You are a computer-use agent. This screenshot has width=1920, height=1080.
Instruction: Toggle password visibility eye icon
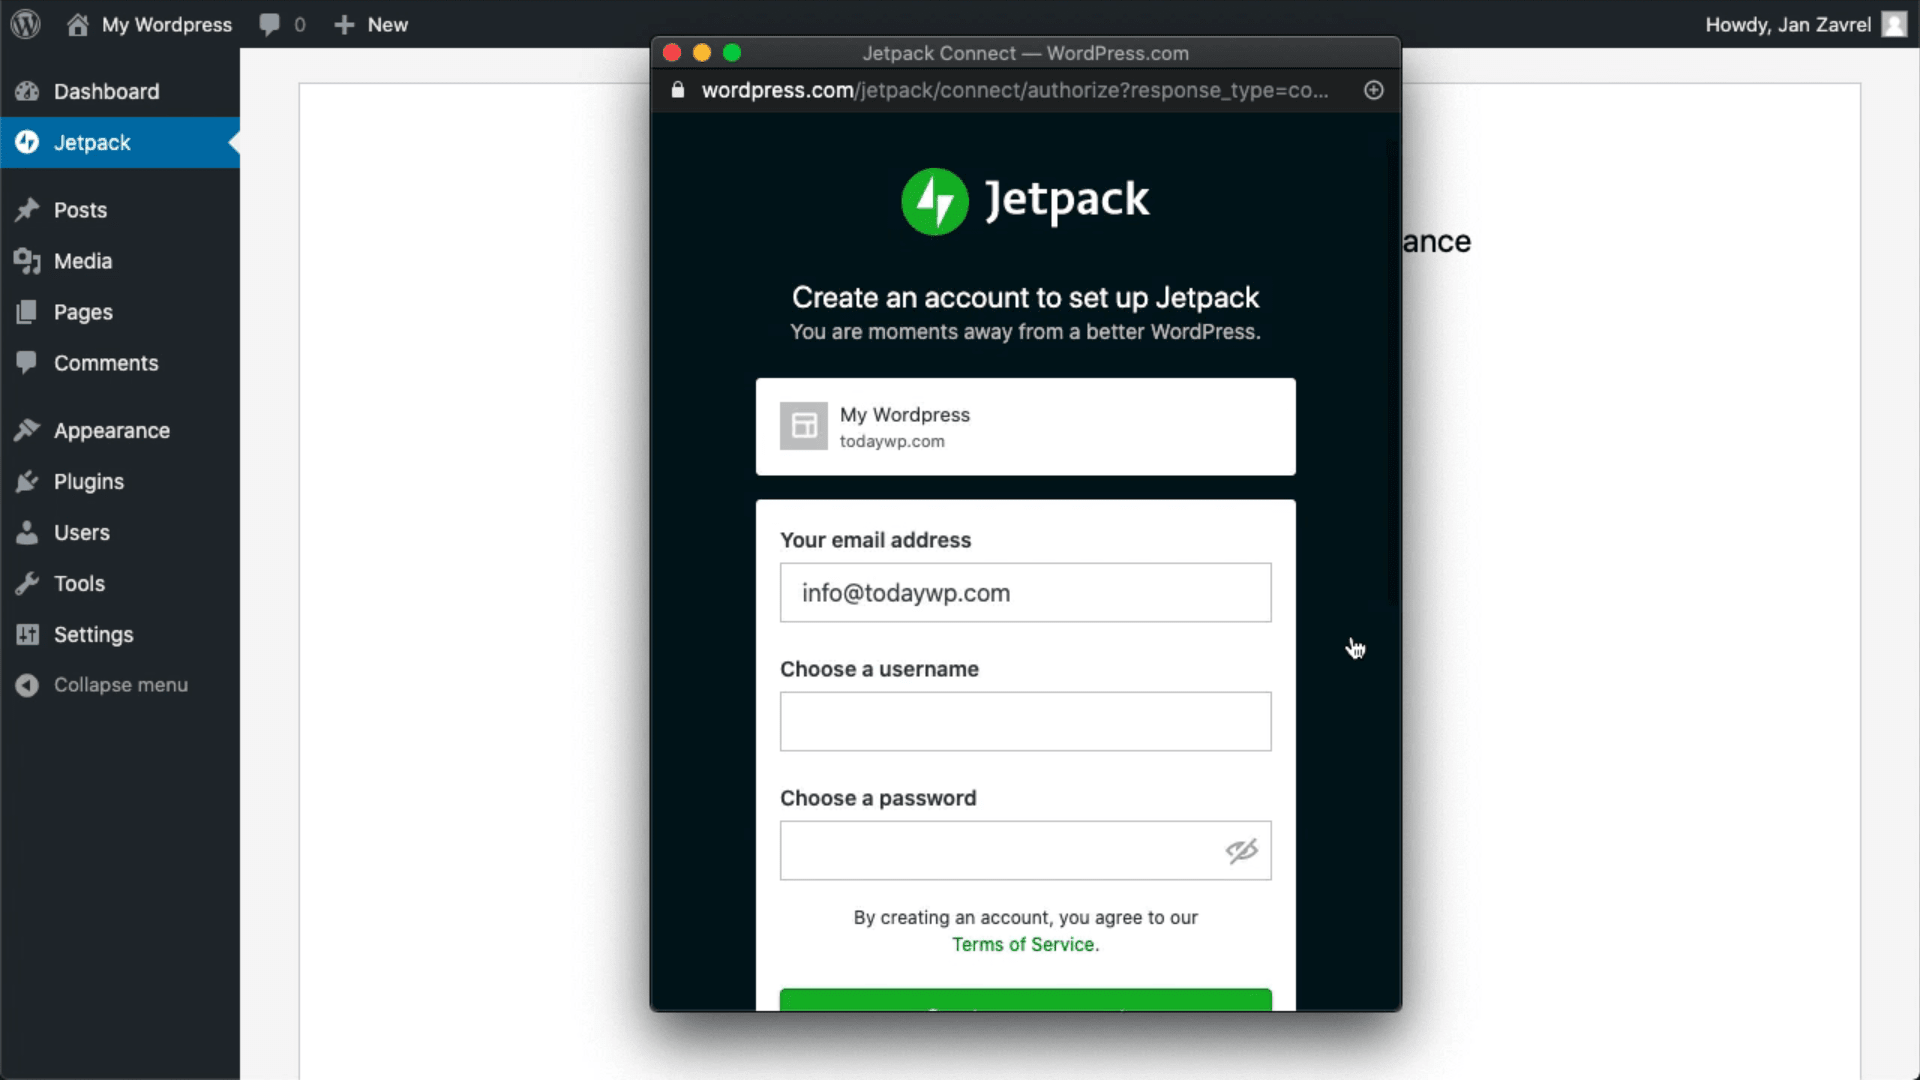point(1242,851)
